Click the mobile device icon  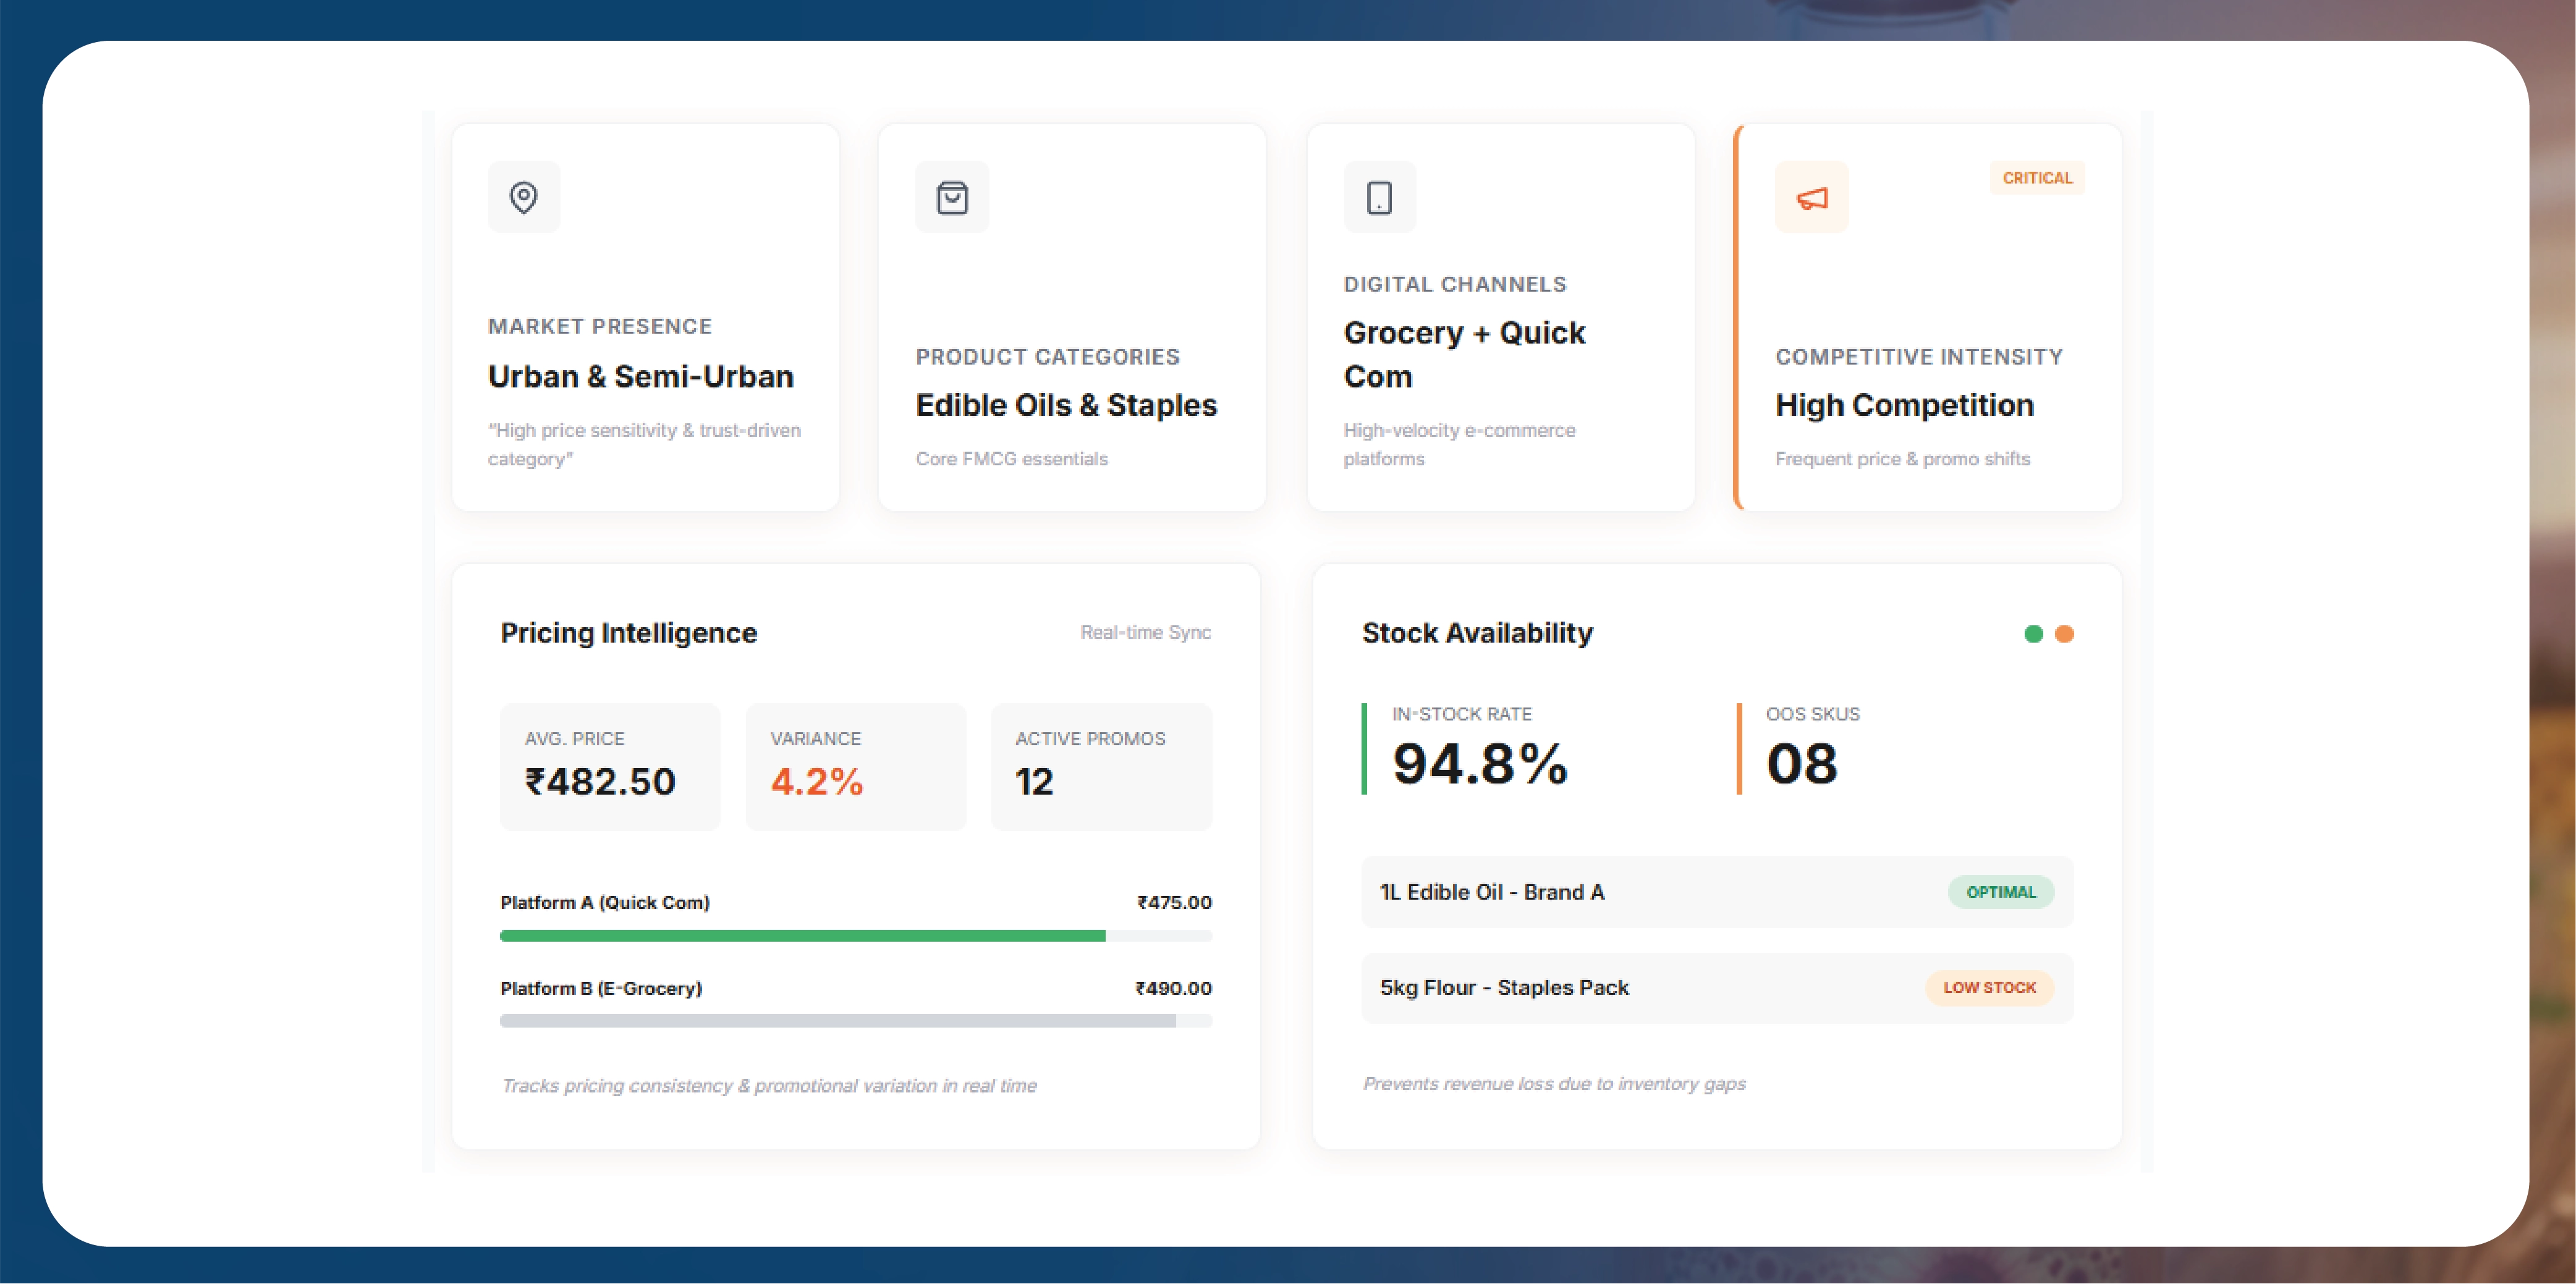[x=1379, y=197]
